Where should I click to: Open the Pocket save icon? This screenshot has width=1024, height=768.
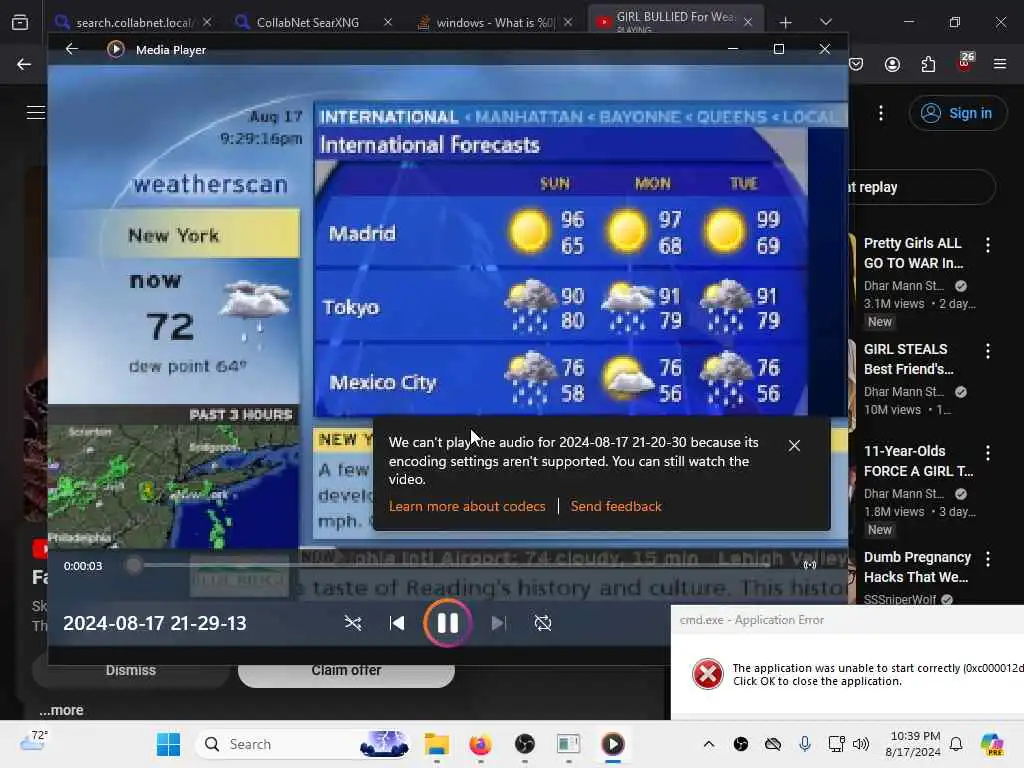click(x=856, y=64)
